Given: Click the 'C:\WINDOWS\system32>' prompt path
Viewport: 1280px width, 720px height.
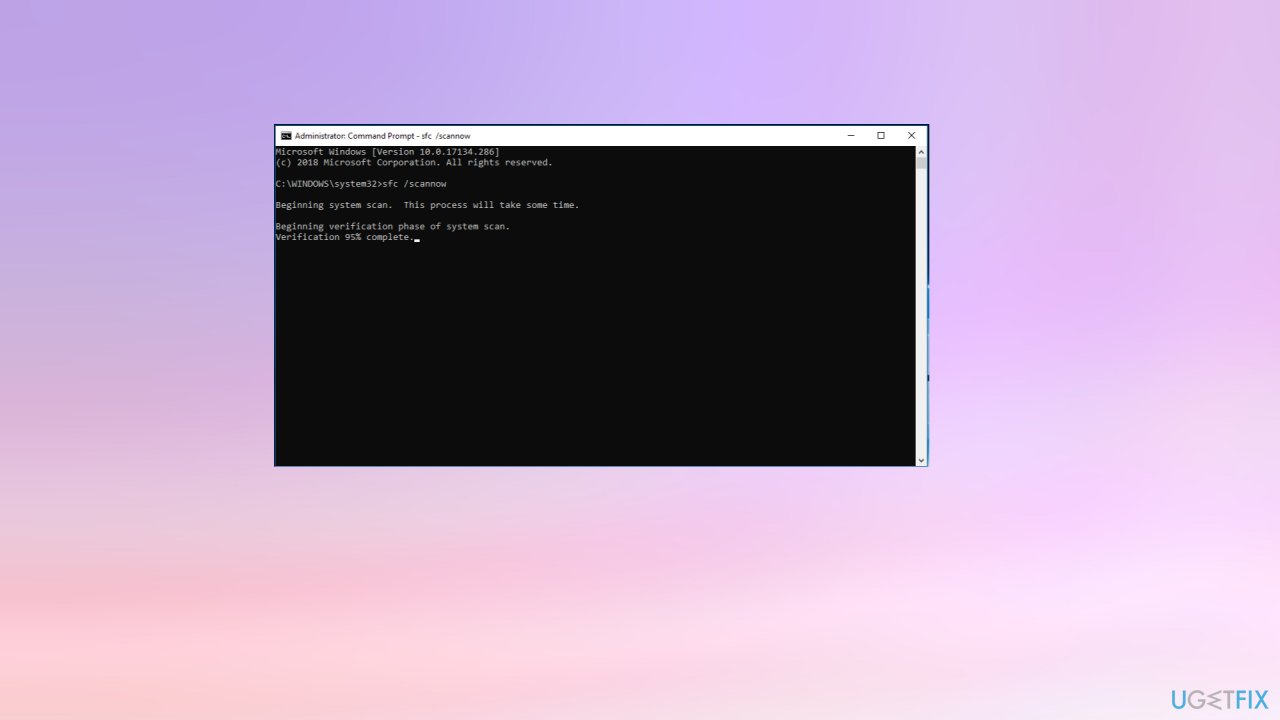Looking at the screenshot, I should point(328,184).
